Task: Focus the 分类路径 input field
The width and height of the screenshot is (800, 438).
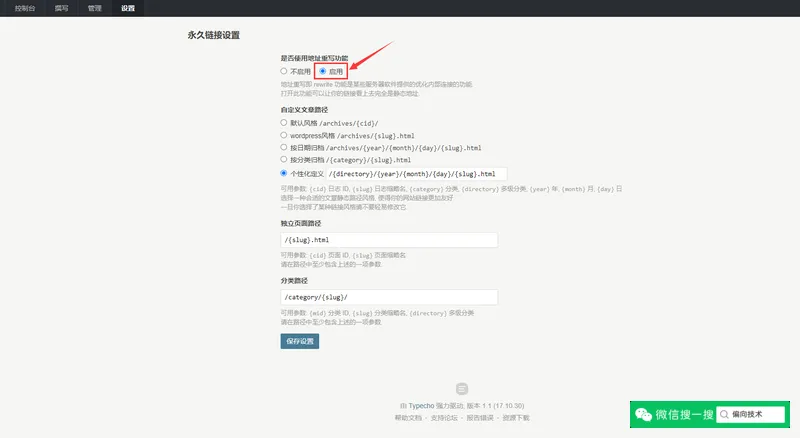Action: (x=389, y=297)
